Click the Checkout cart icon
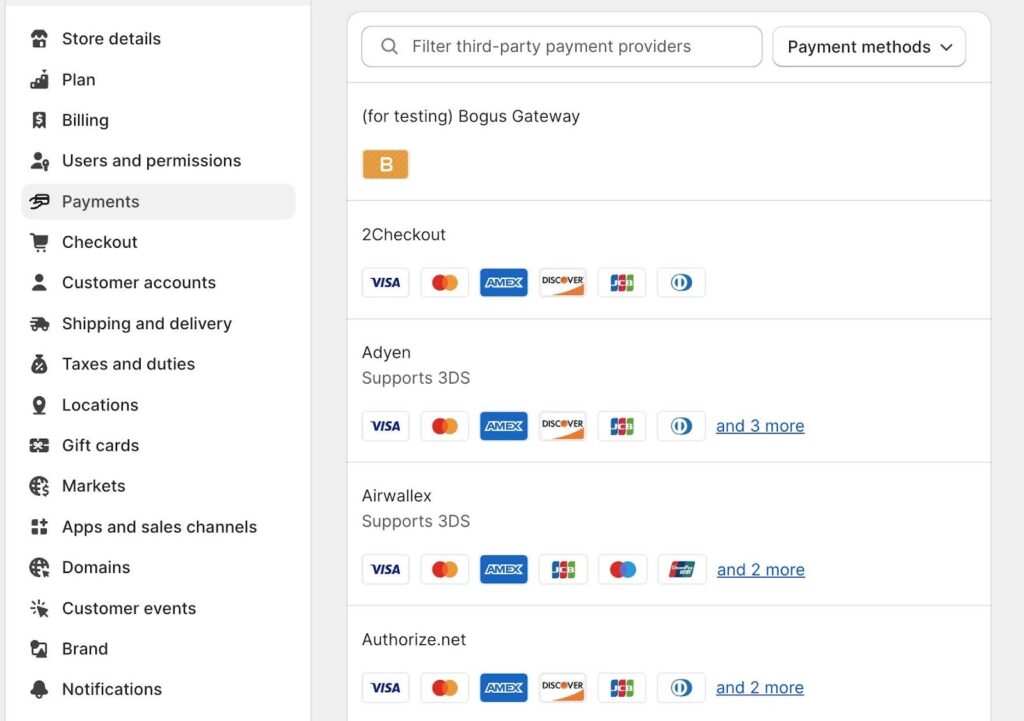The width and height of the screenshot is (1024, 721). click(x=39, y=242)
